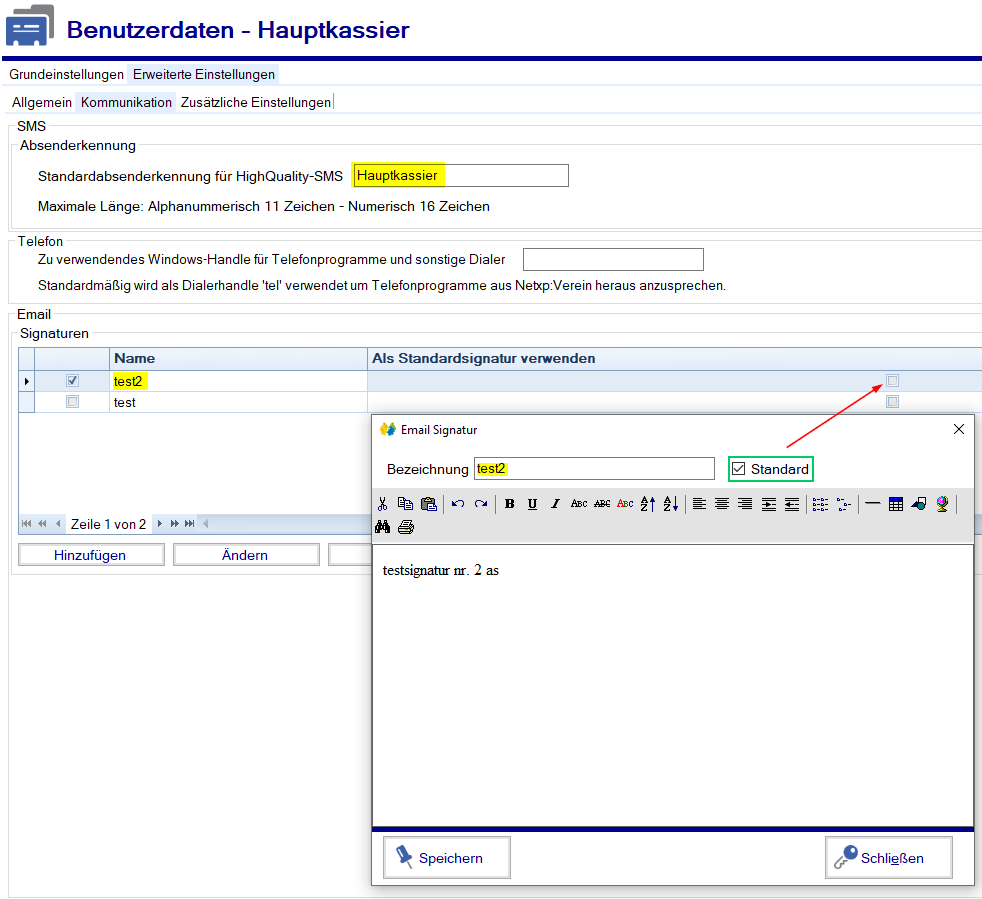982x899 pixels.
Task: Click the Bezeichnung input field containing test2
Action: [x=594, y=468]
